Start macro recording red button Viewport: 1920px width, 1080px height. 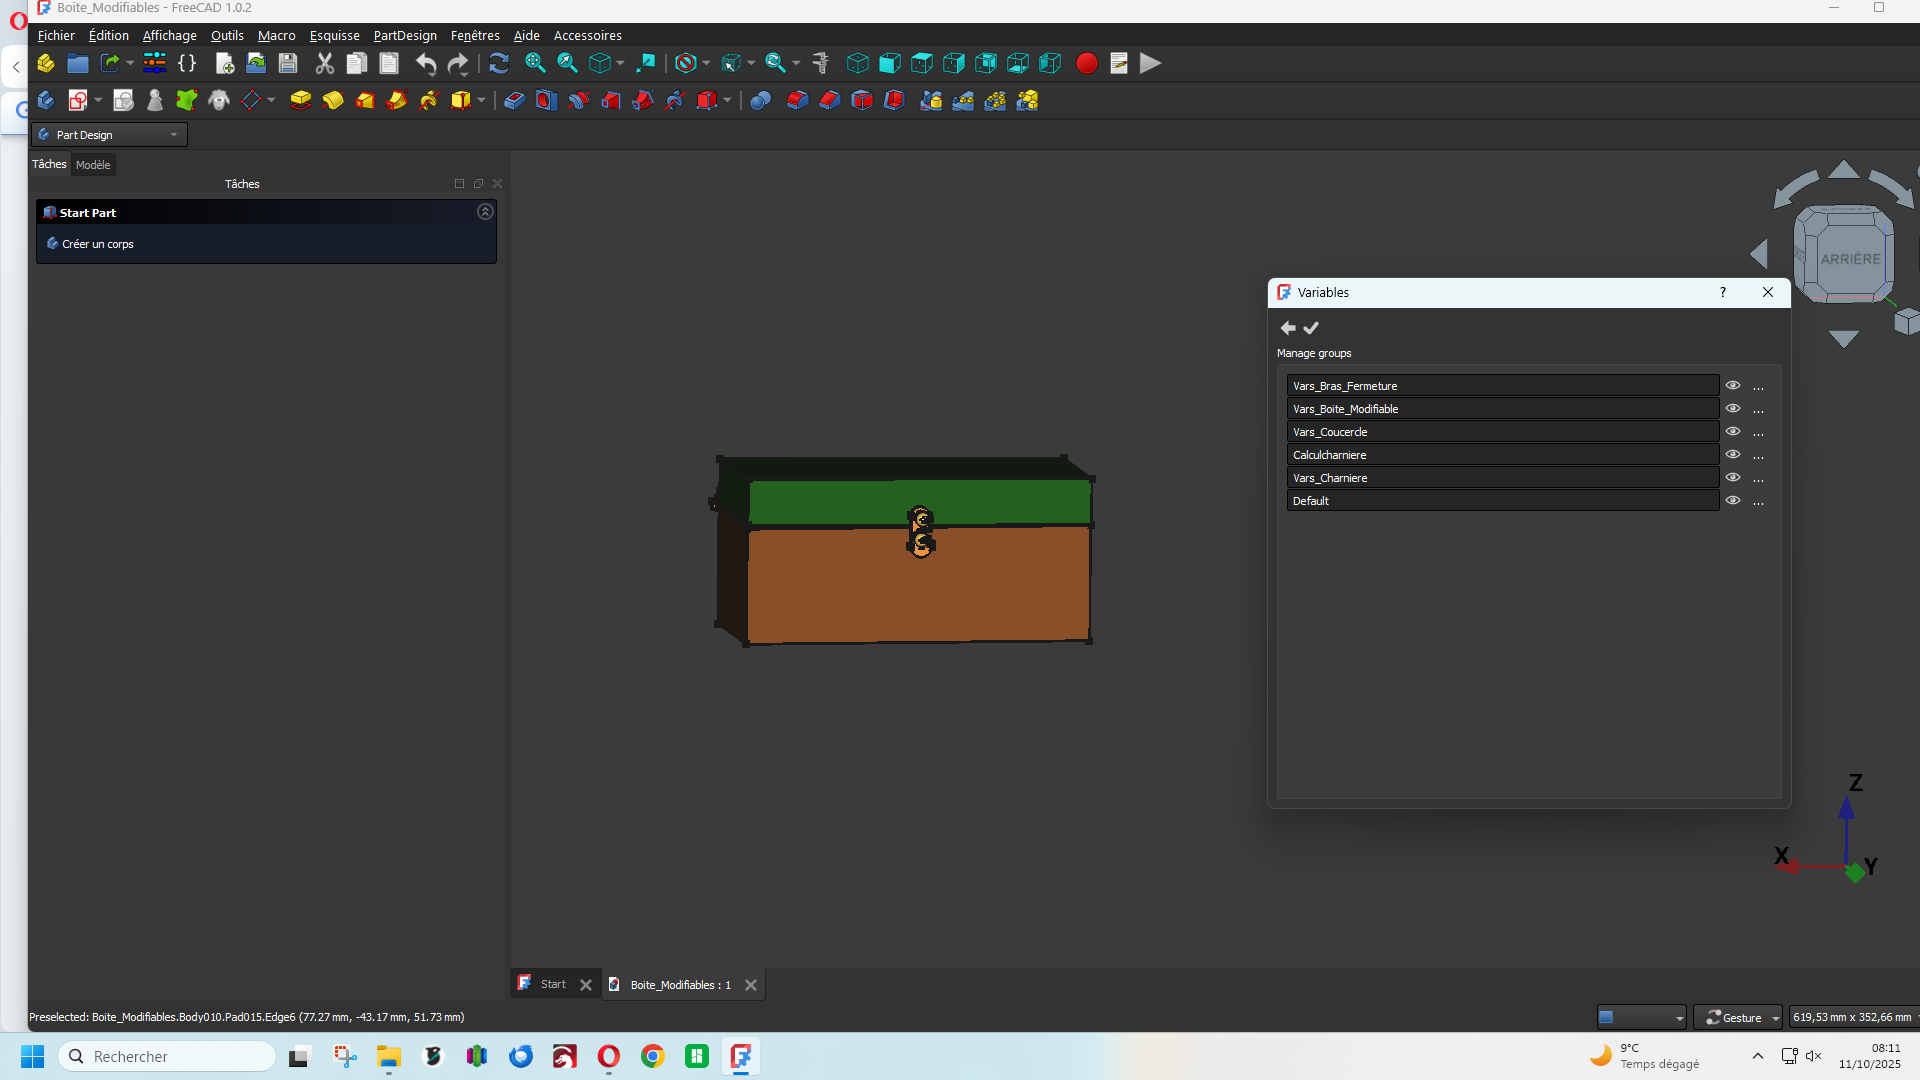[x=1087, y=63]
